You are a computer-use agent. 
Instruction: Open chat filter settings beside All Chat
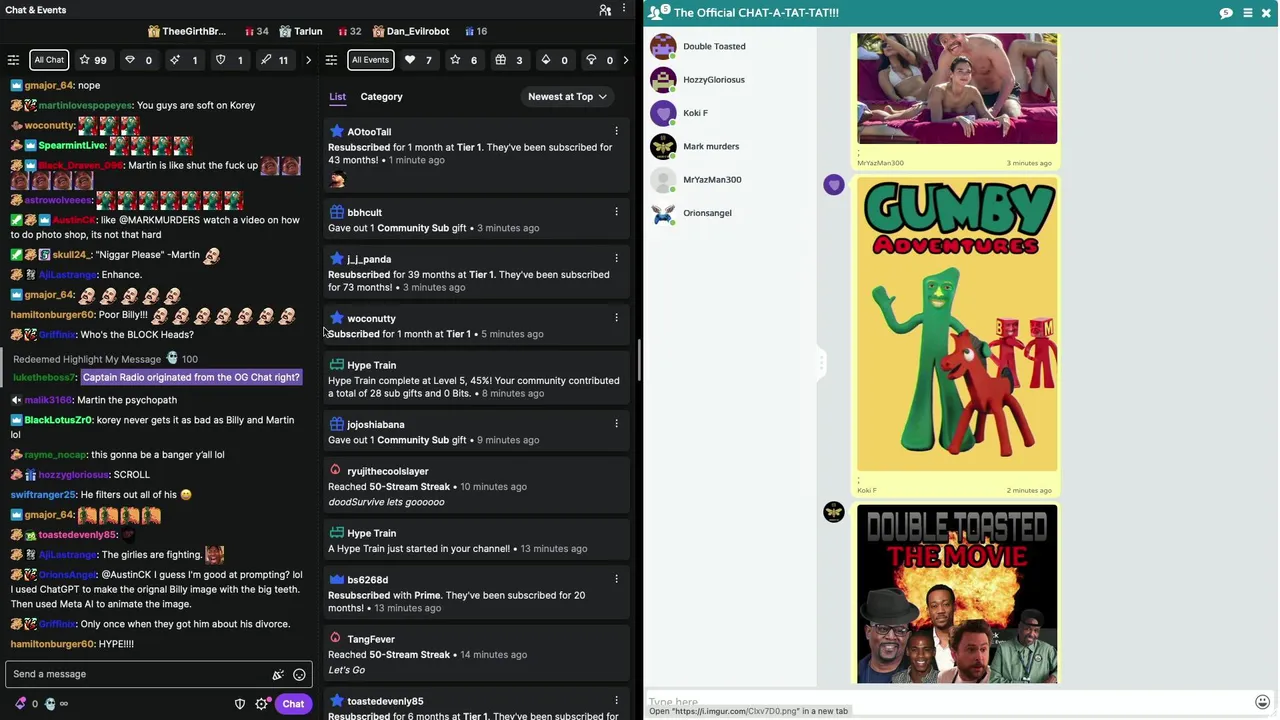(13, 60)
